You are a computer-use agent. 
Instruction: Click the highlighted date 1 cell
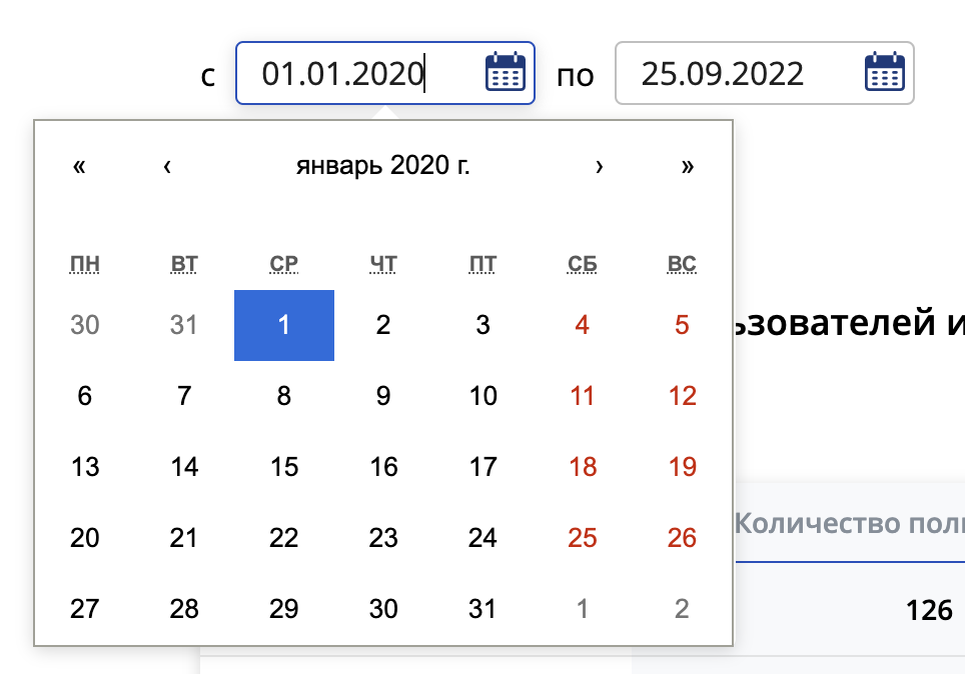click(x=283, y=324)
